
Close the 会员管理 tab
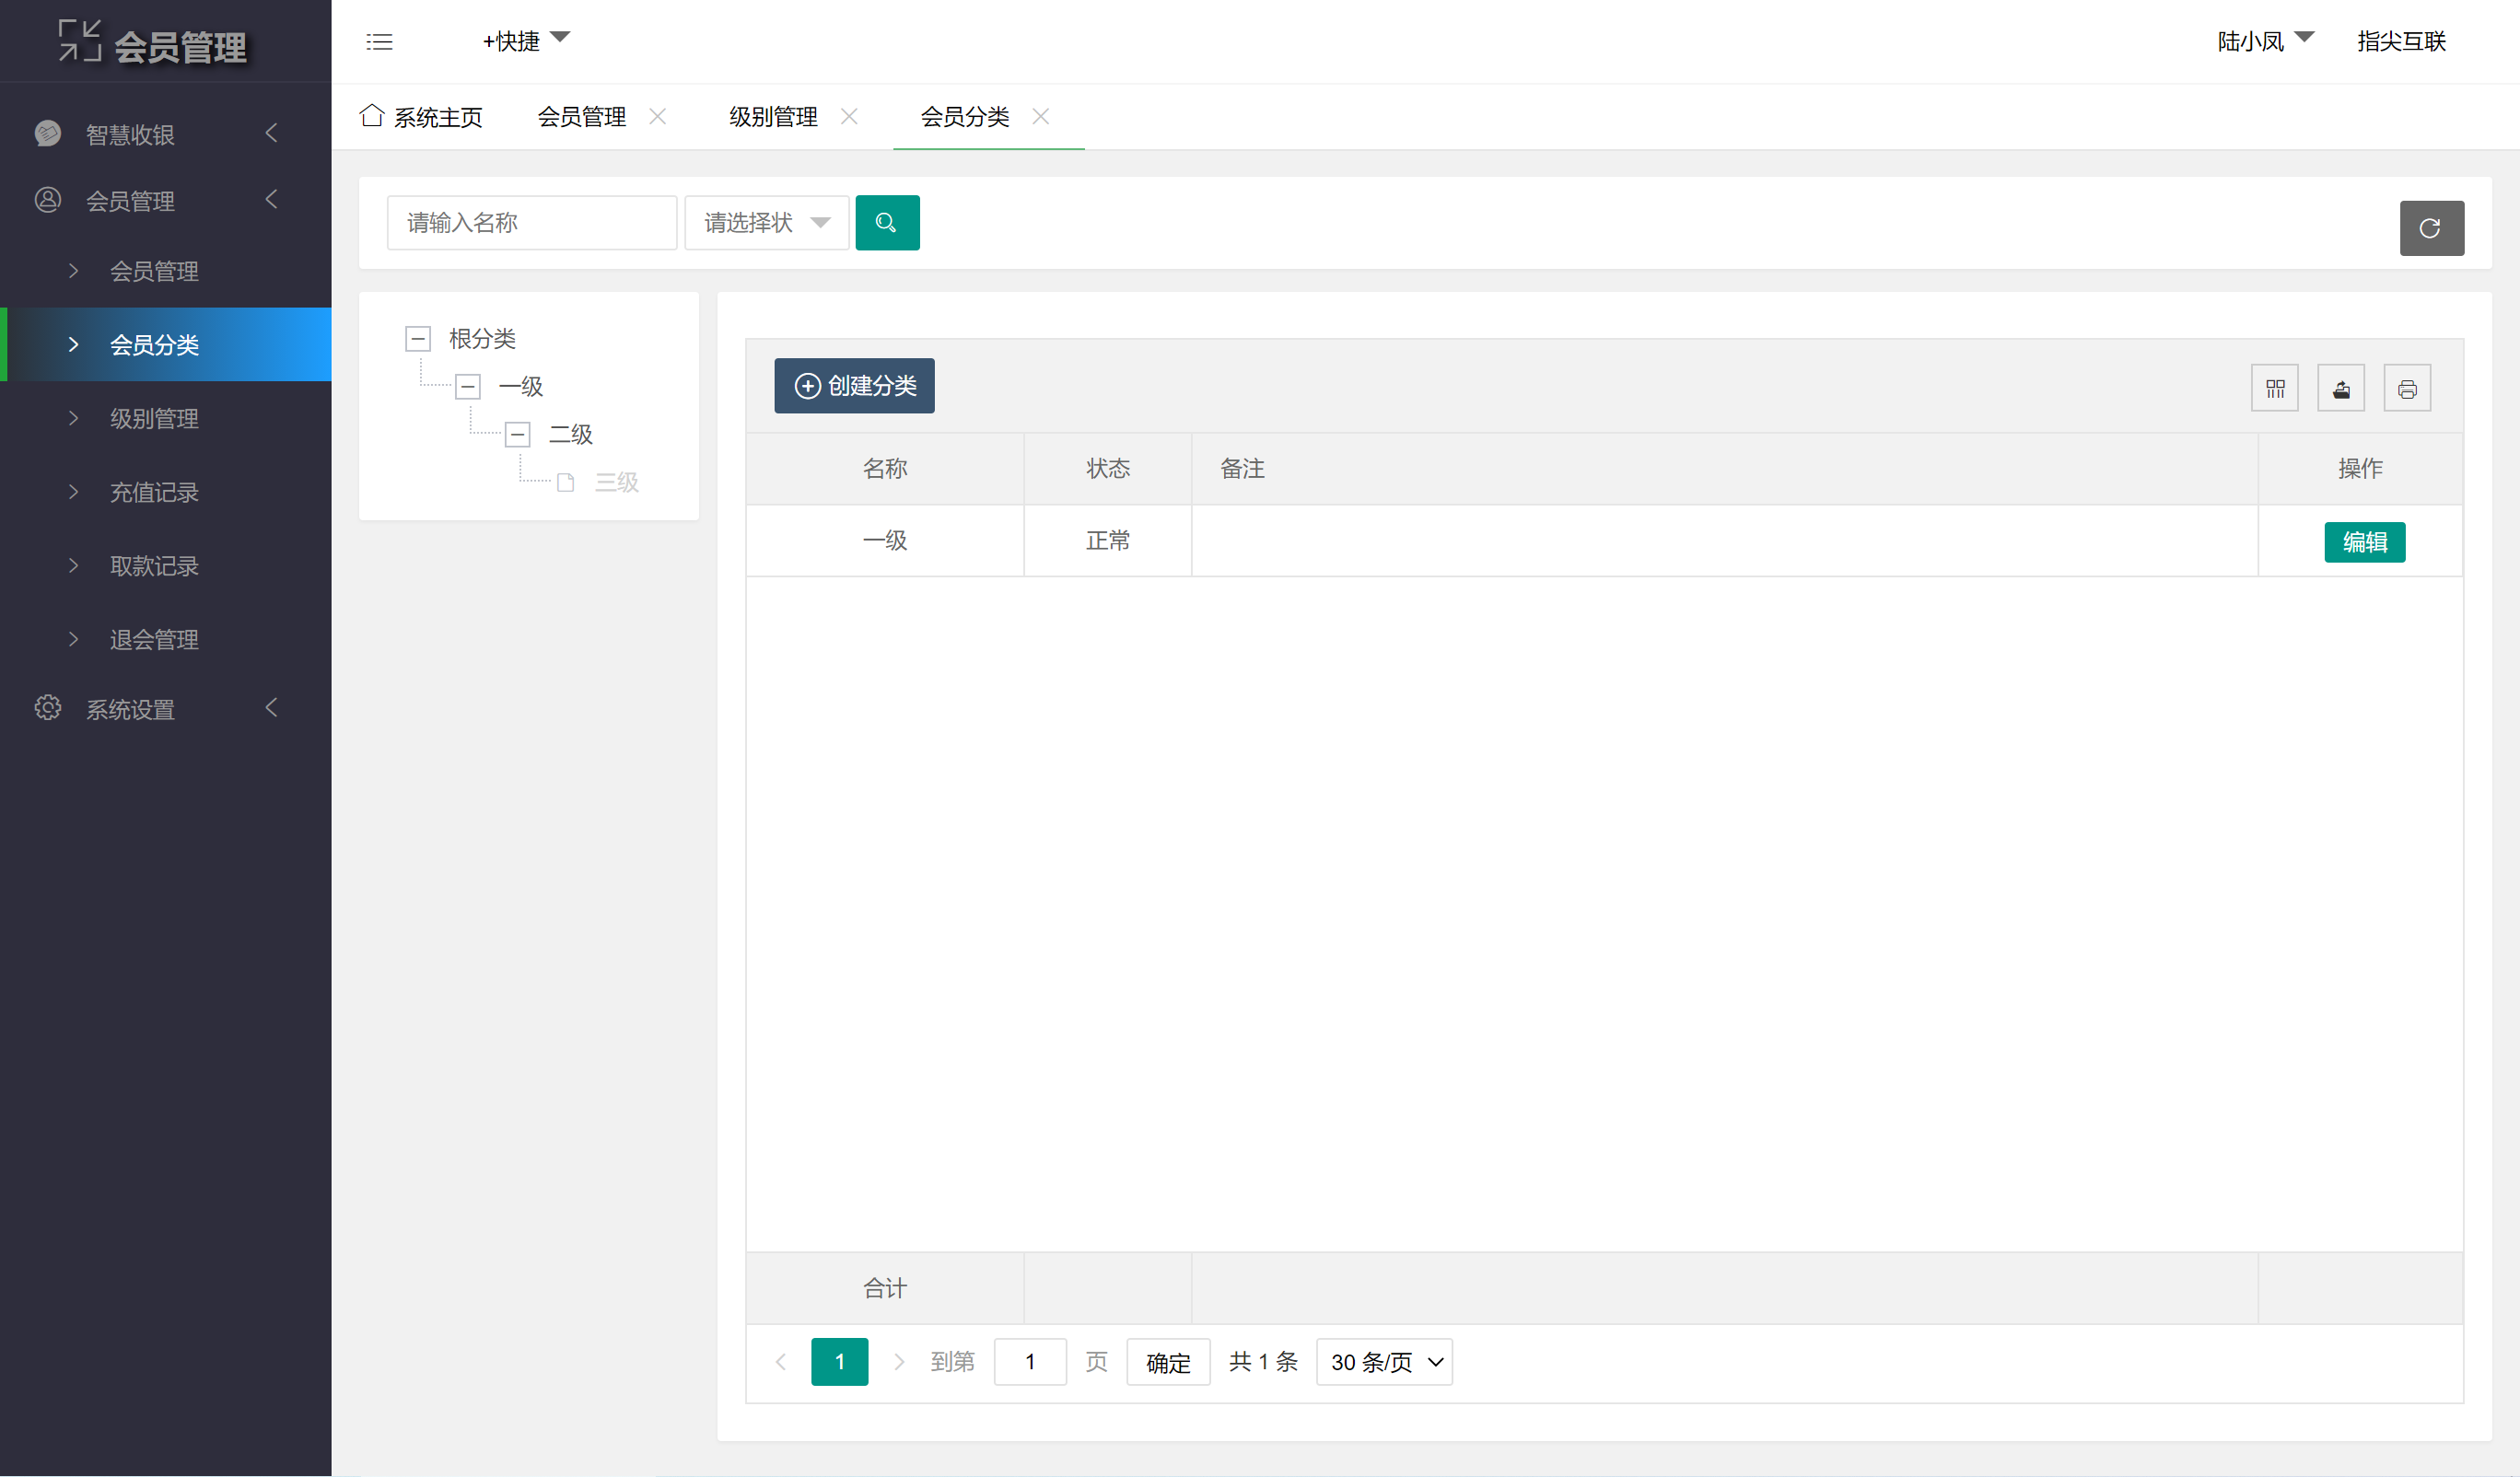pos(657,116)
